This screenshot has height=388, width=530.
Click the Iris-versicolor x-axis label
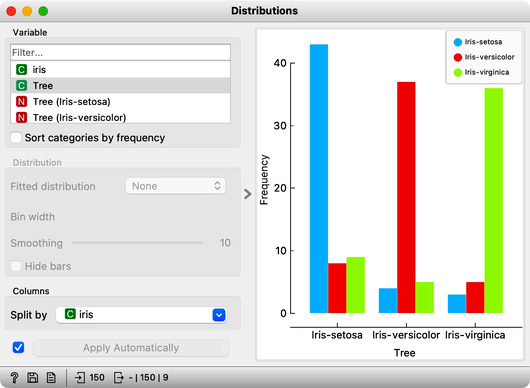[x=406, y=335]
